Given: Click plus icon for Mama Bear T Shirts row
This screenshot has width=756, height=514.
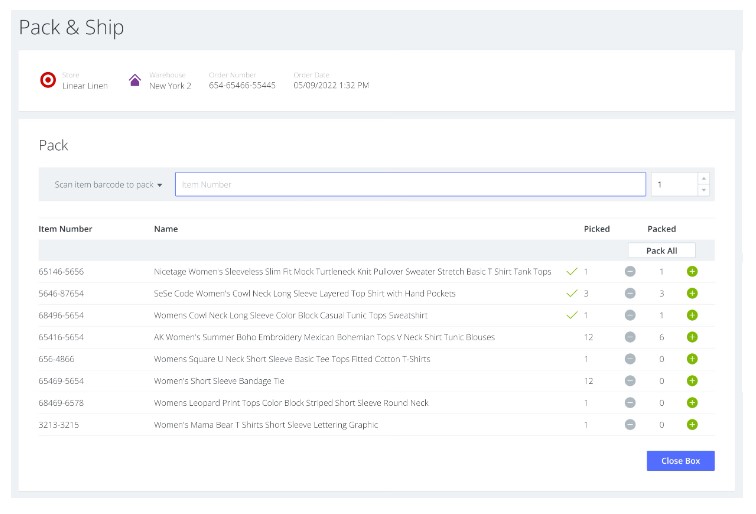Looking at the screenshot, I should click(x=692, y=425).
